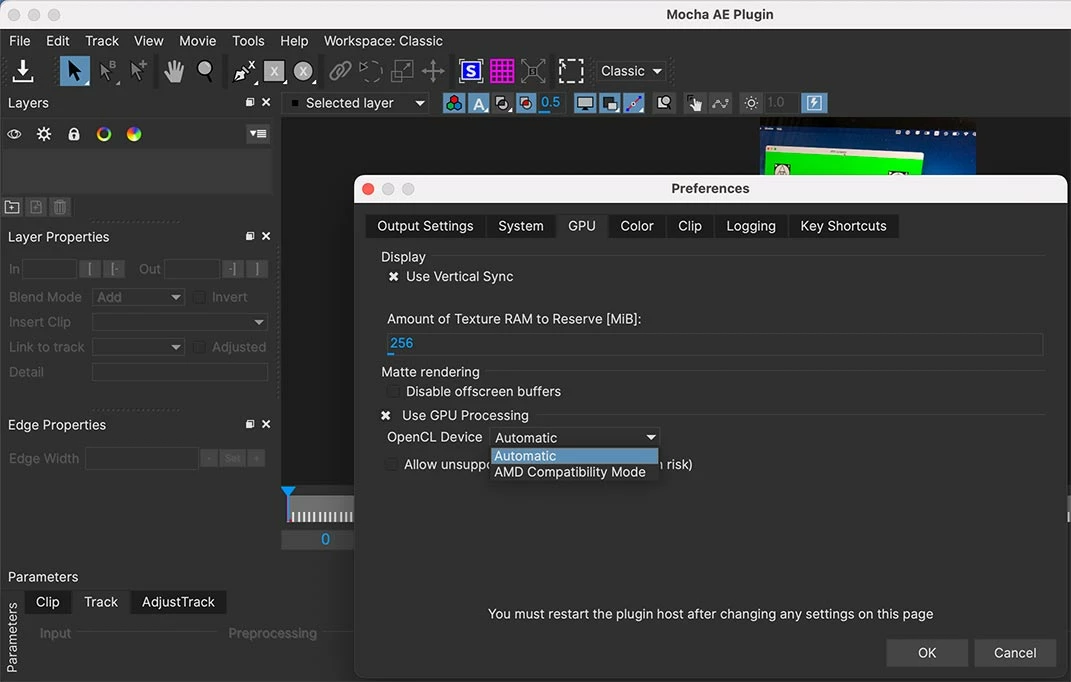Select the AdjustTrack parameters tab
Viewport: 1071px width, 682px height.
178,602
